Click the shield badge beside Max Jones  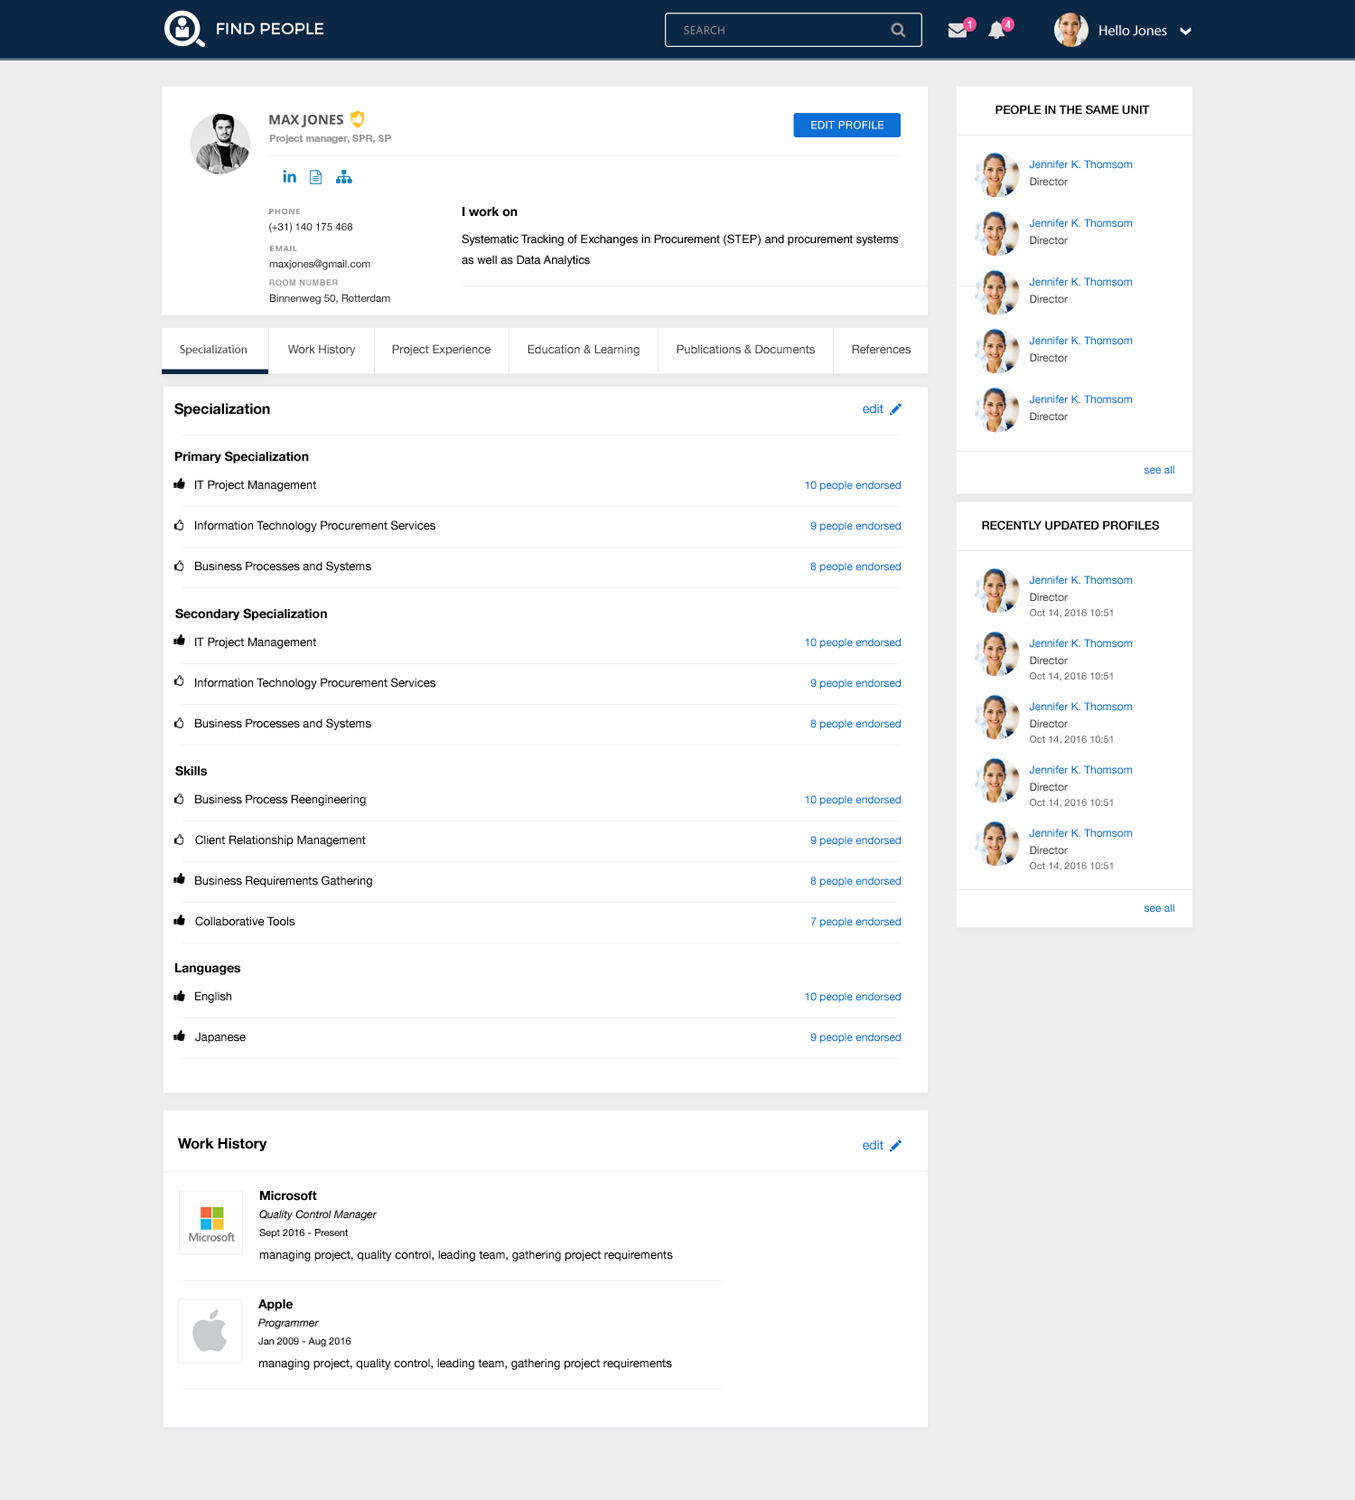coord(357,119)
